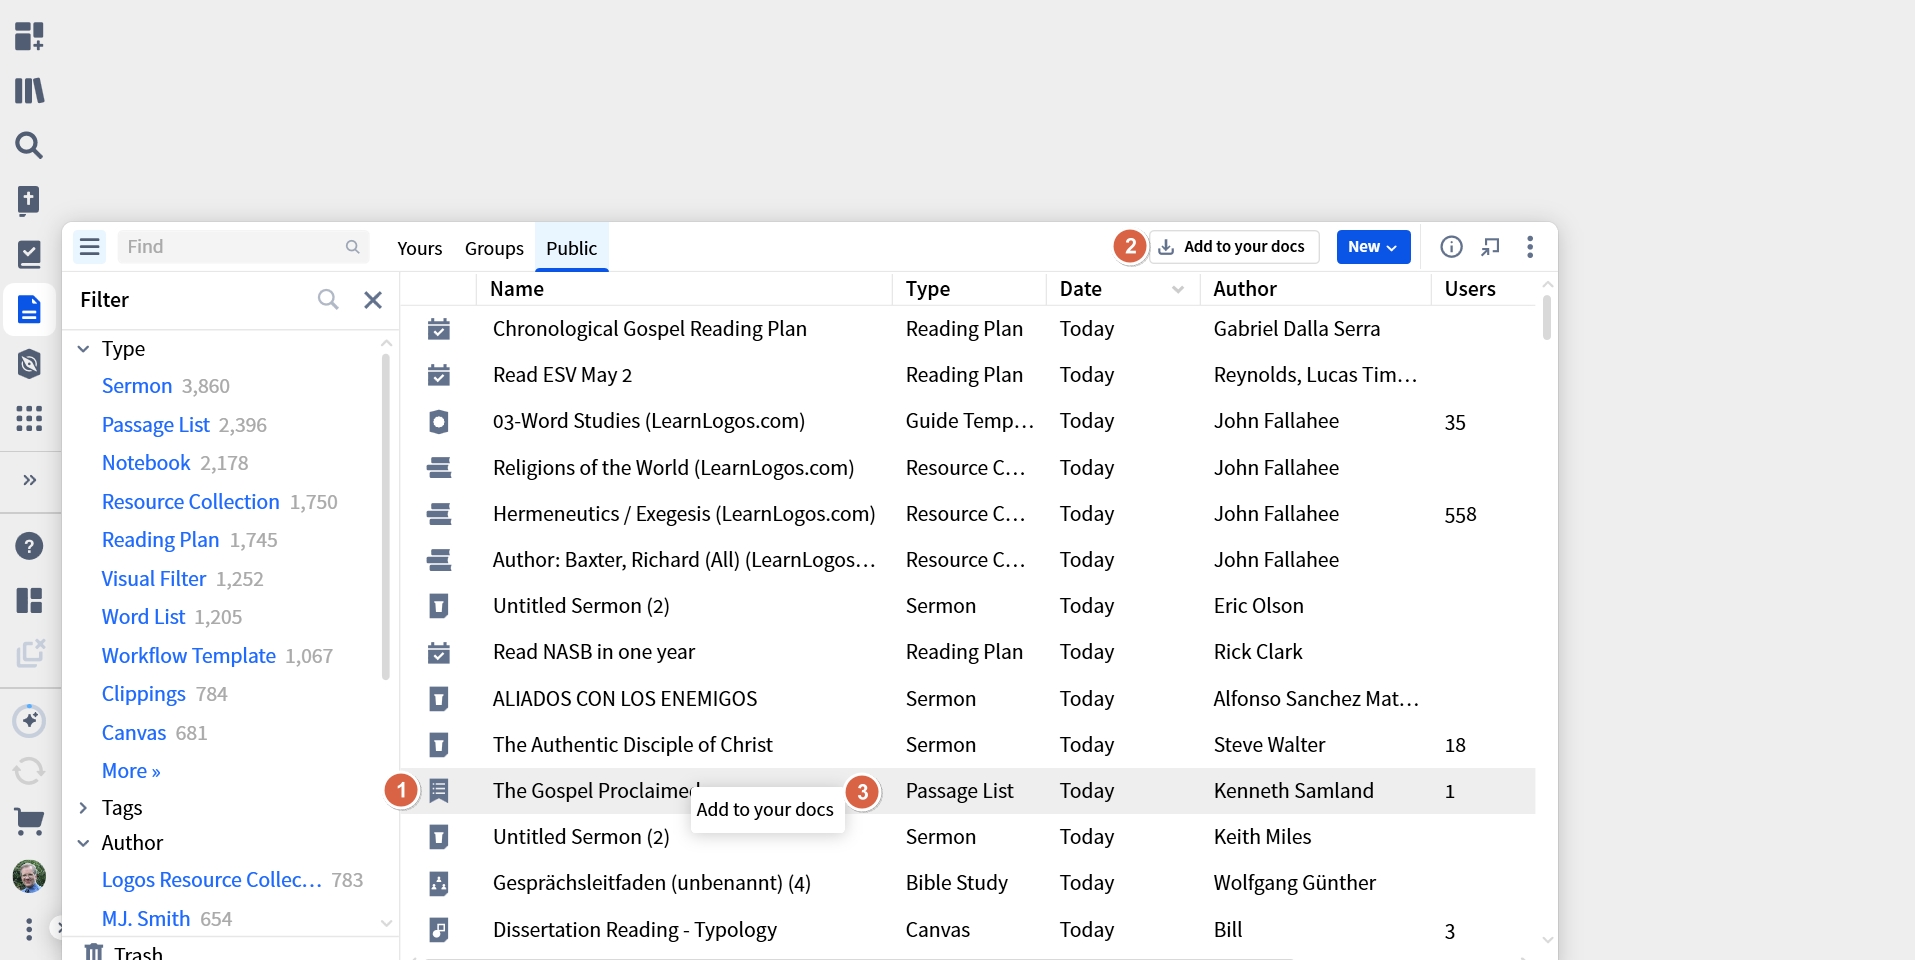Filter by Sermon type
The image size is (1915, 960).
point(137,386)
